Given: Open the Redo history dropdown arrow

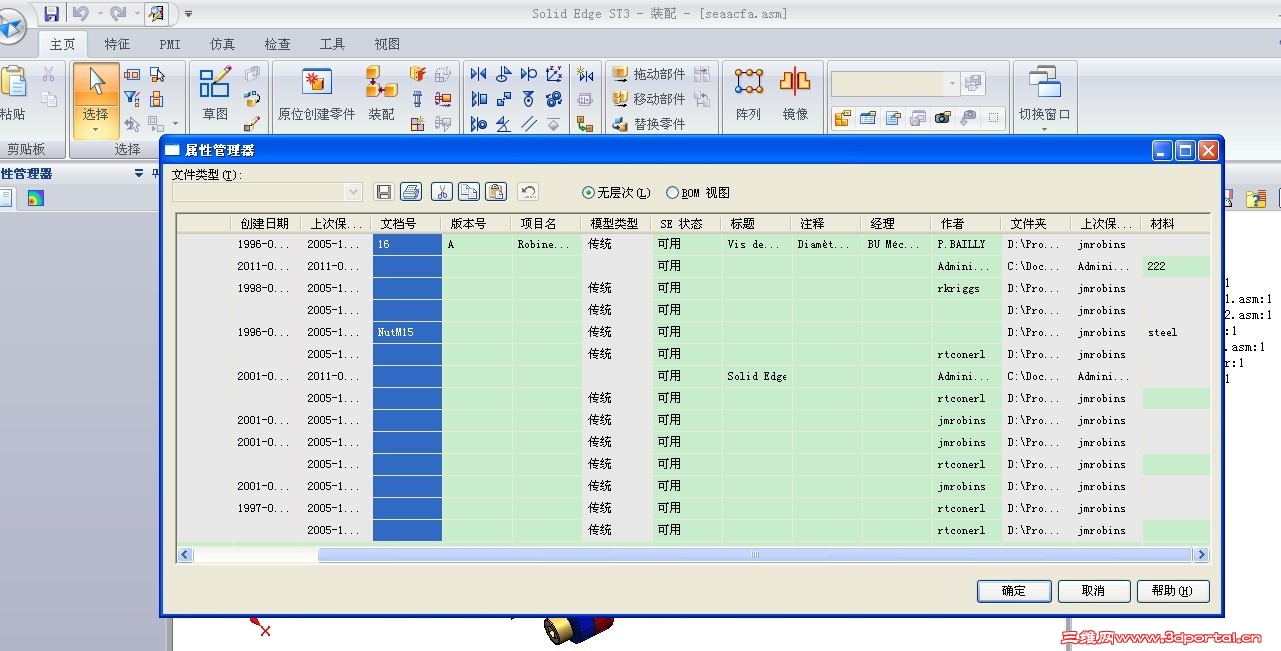Looking at the screenshot, I should click(x=136, y=14).
